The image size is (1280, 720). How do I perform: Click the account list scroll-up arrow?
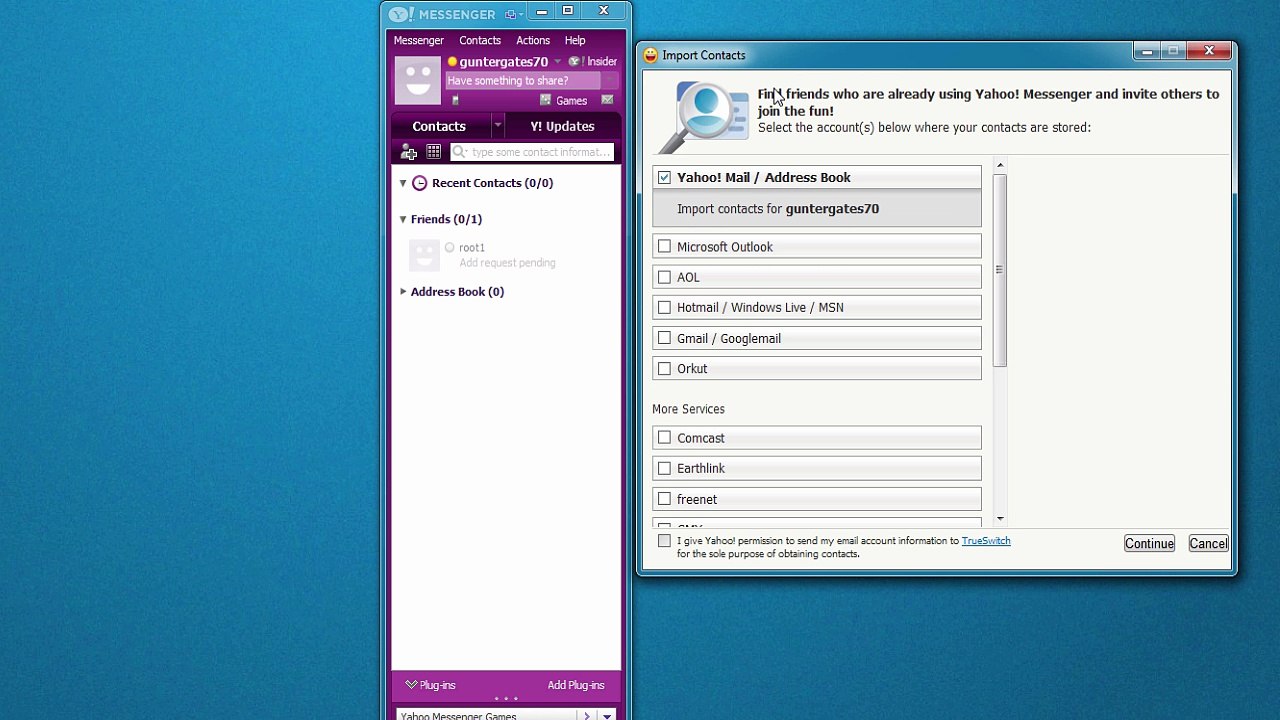pyautogui.click(x=999, y=166)
